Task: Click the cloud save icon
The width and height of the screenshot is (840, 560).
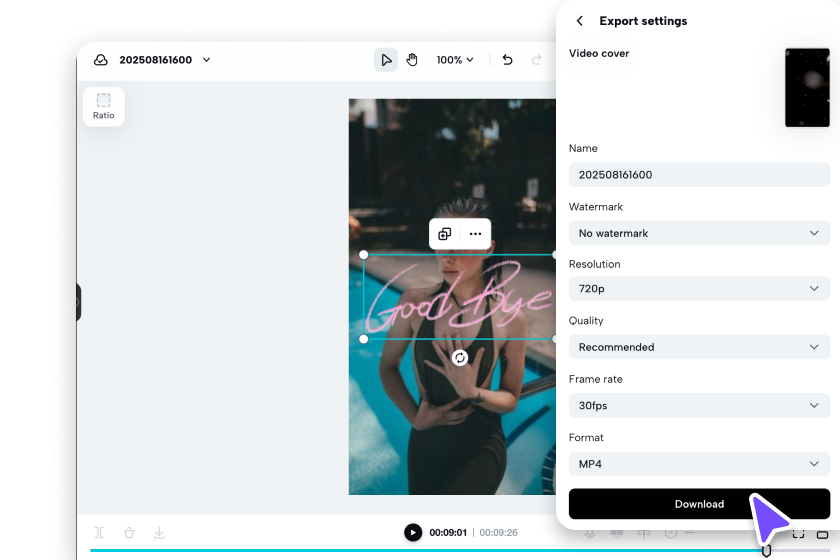Action: click(101, 59)
